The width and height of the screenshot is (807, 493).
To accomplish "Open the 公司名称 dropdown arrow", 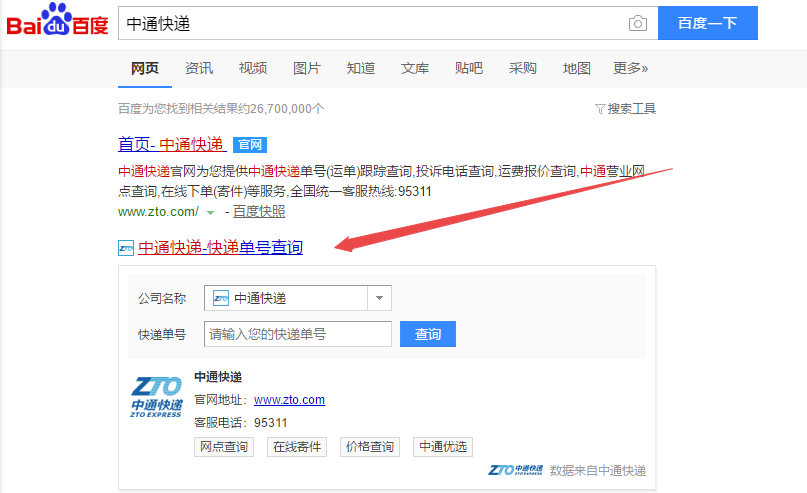I will coord(379,298).
